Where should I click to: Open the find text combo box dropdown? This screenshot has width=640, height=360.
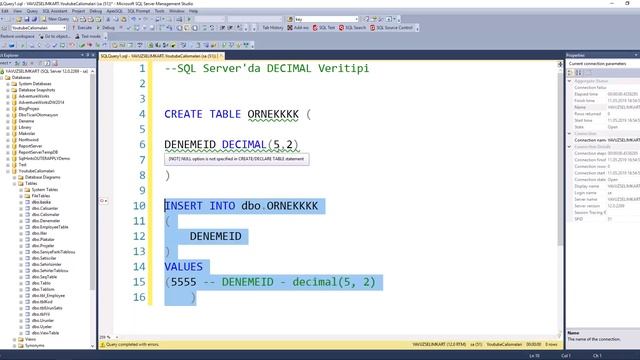[x=356, y=19]
